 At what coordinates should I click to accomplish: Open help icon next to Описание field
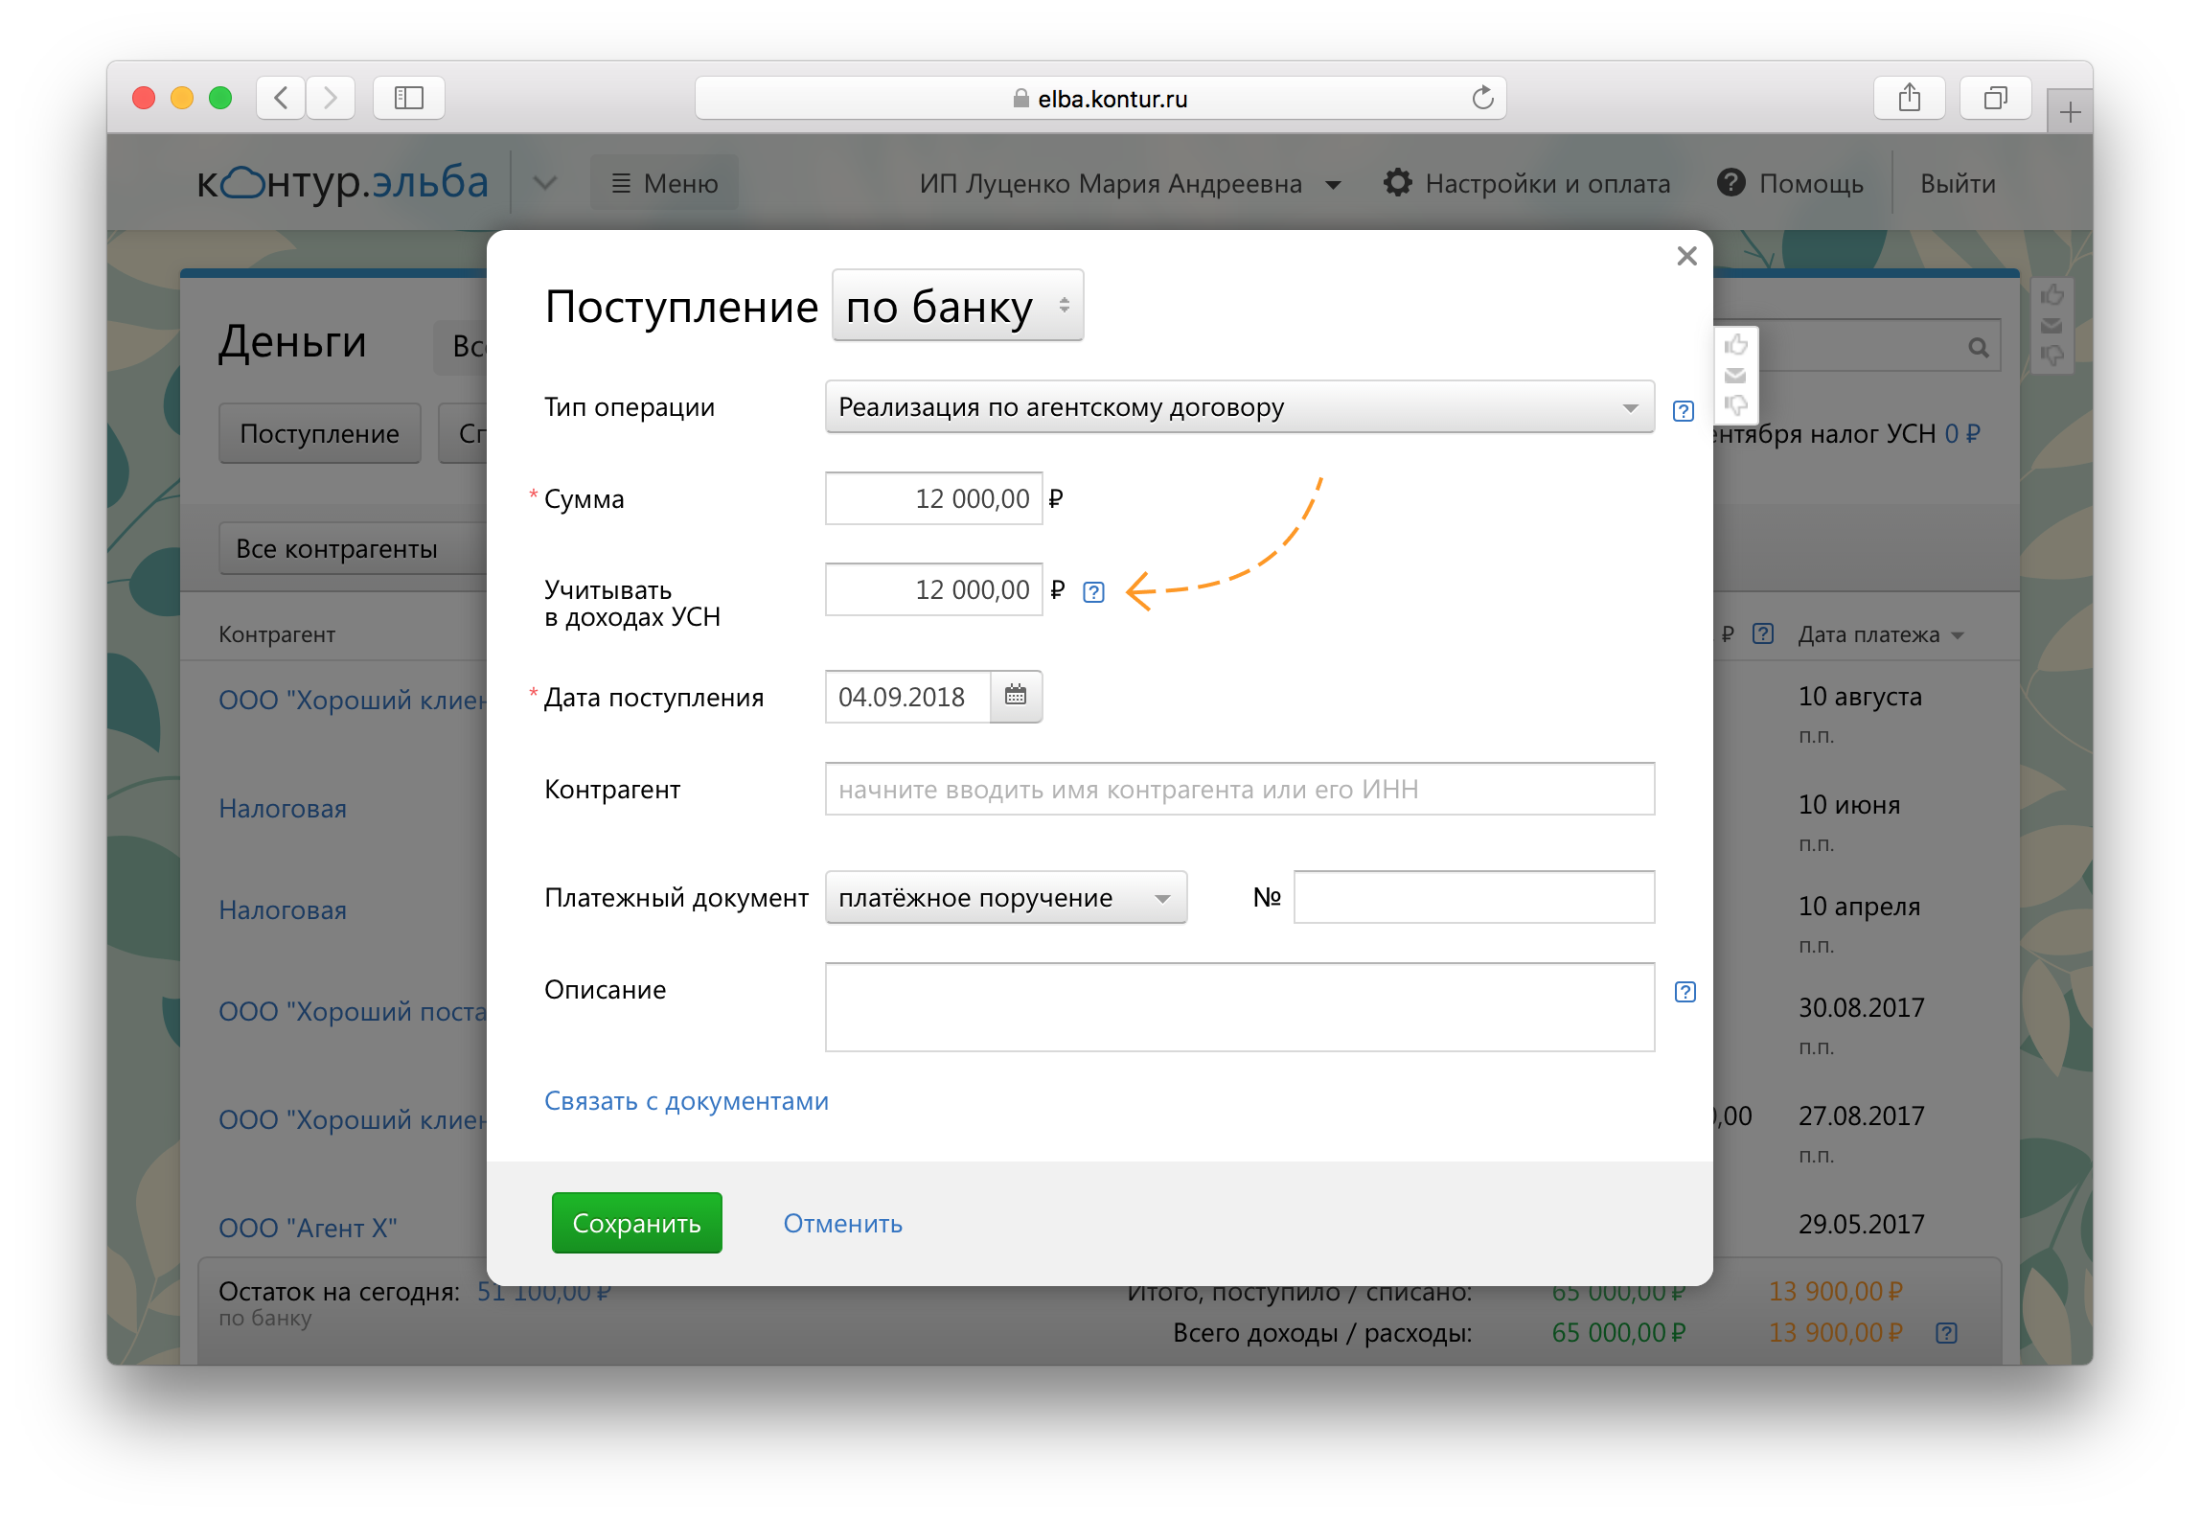[1684, 991]
